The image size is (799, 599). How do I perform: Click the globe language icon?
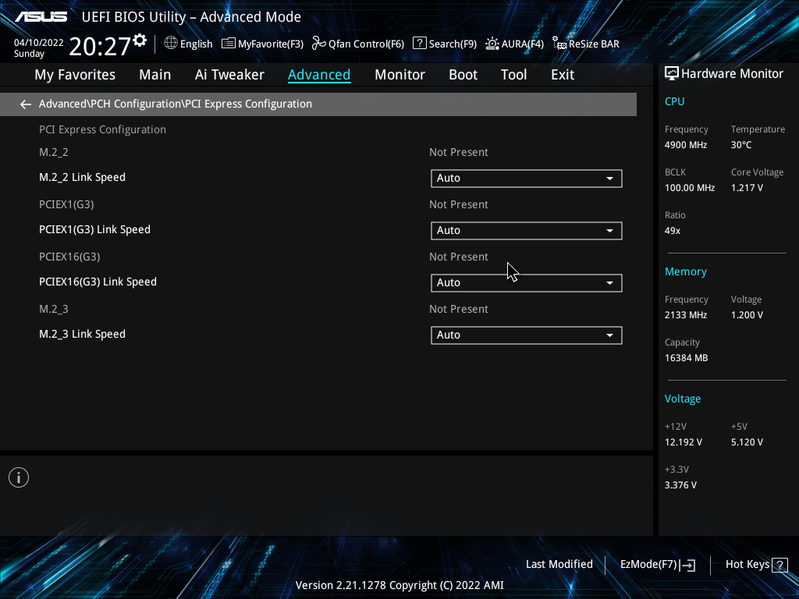[x=171, y=43]
